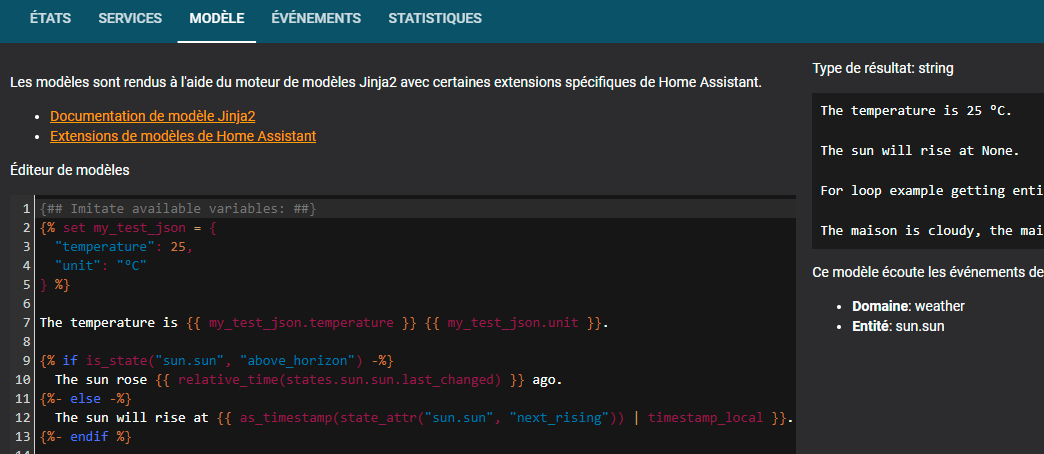
Task: Click the is_state "sun.sun" condition line
Action: 220,361
